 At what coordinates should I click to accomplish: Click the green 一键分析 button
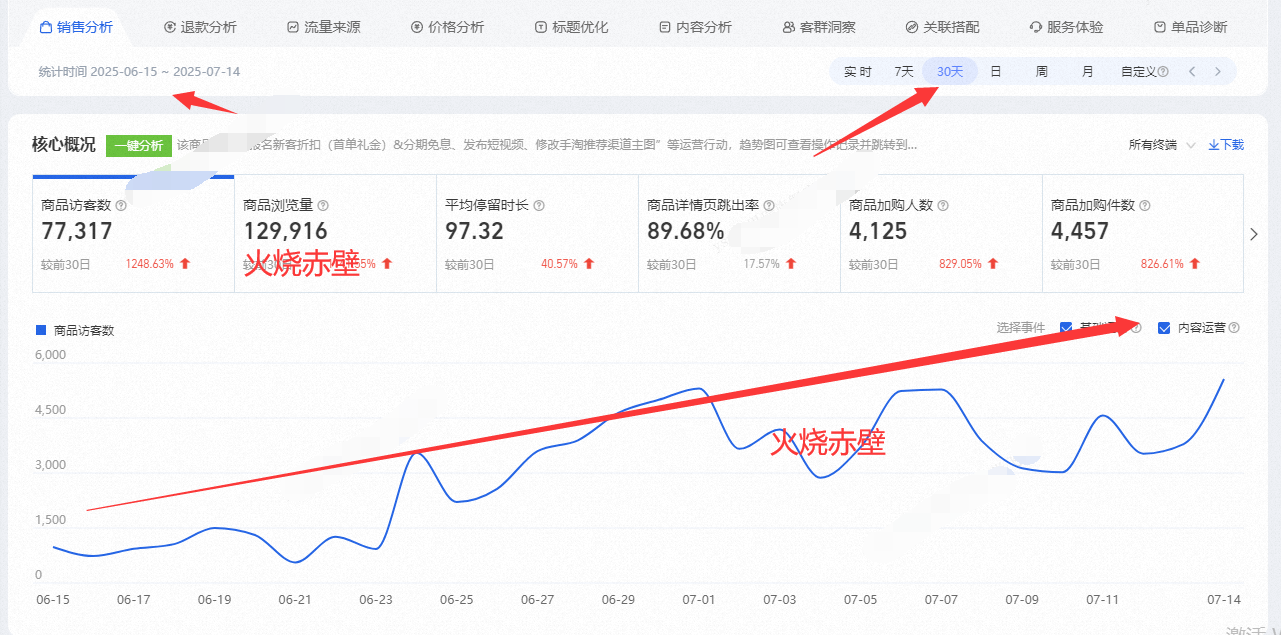click(139, 145)
